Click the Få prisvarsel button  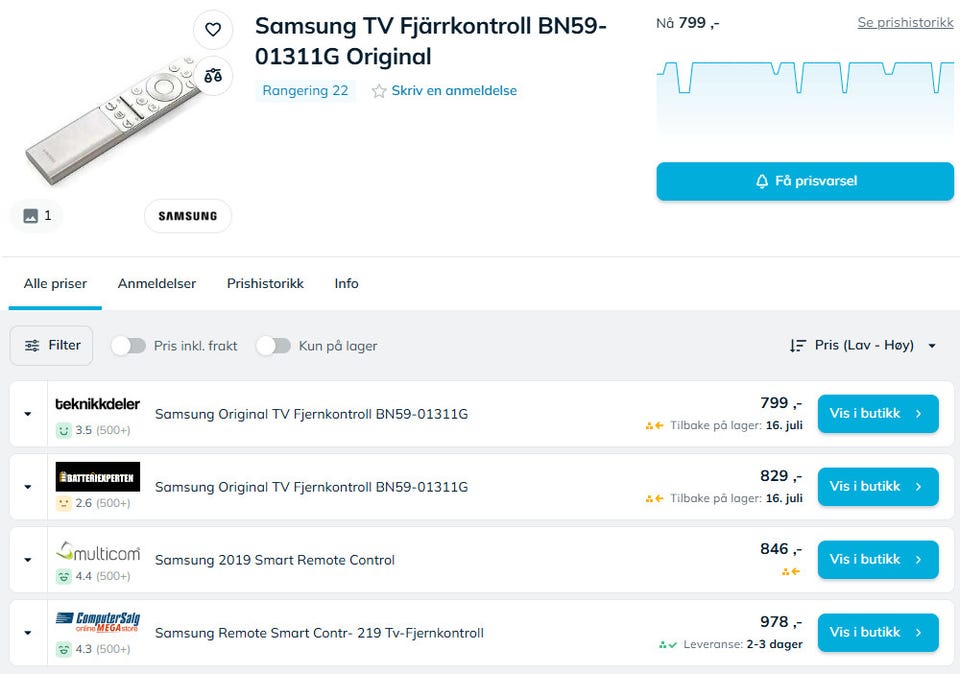pyautogui.click(x=805, y=182)
